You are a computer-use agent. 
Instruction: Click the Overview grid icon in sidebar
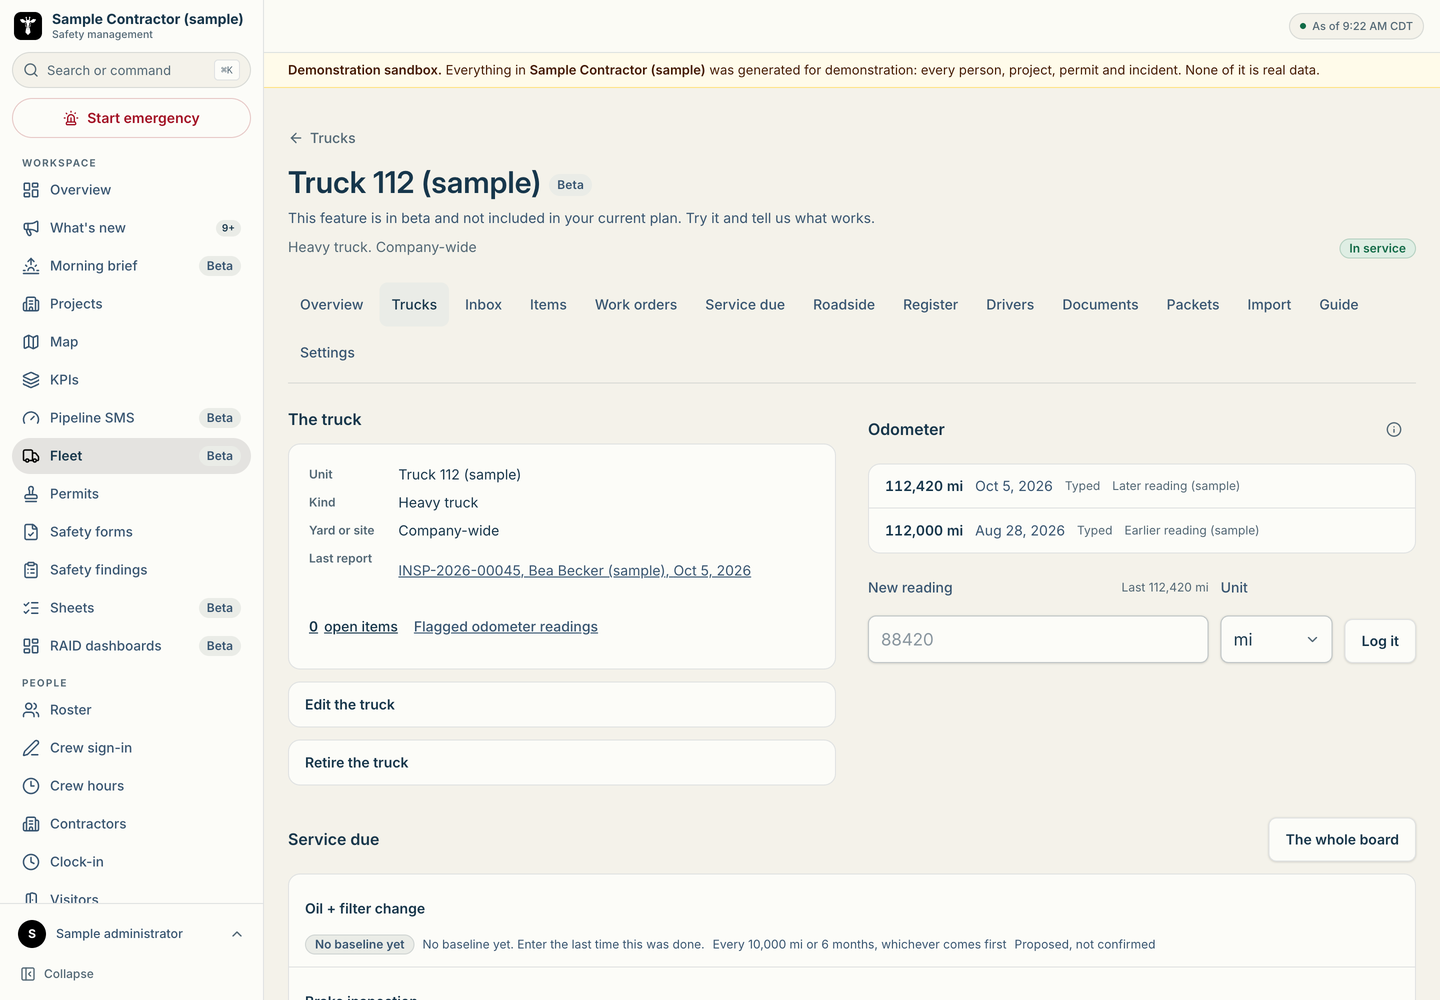[31, 190]
